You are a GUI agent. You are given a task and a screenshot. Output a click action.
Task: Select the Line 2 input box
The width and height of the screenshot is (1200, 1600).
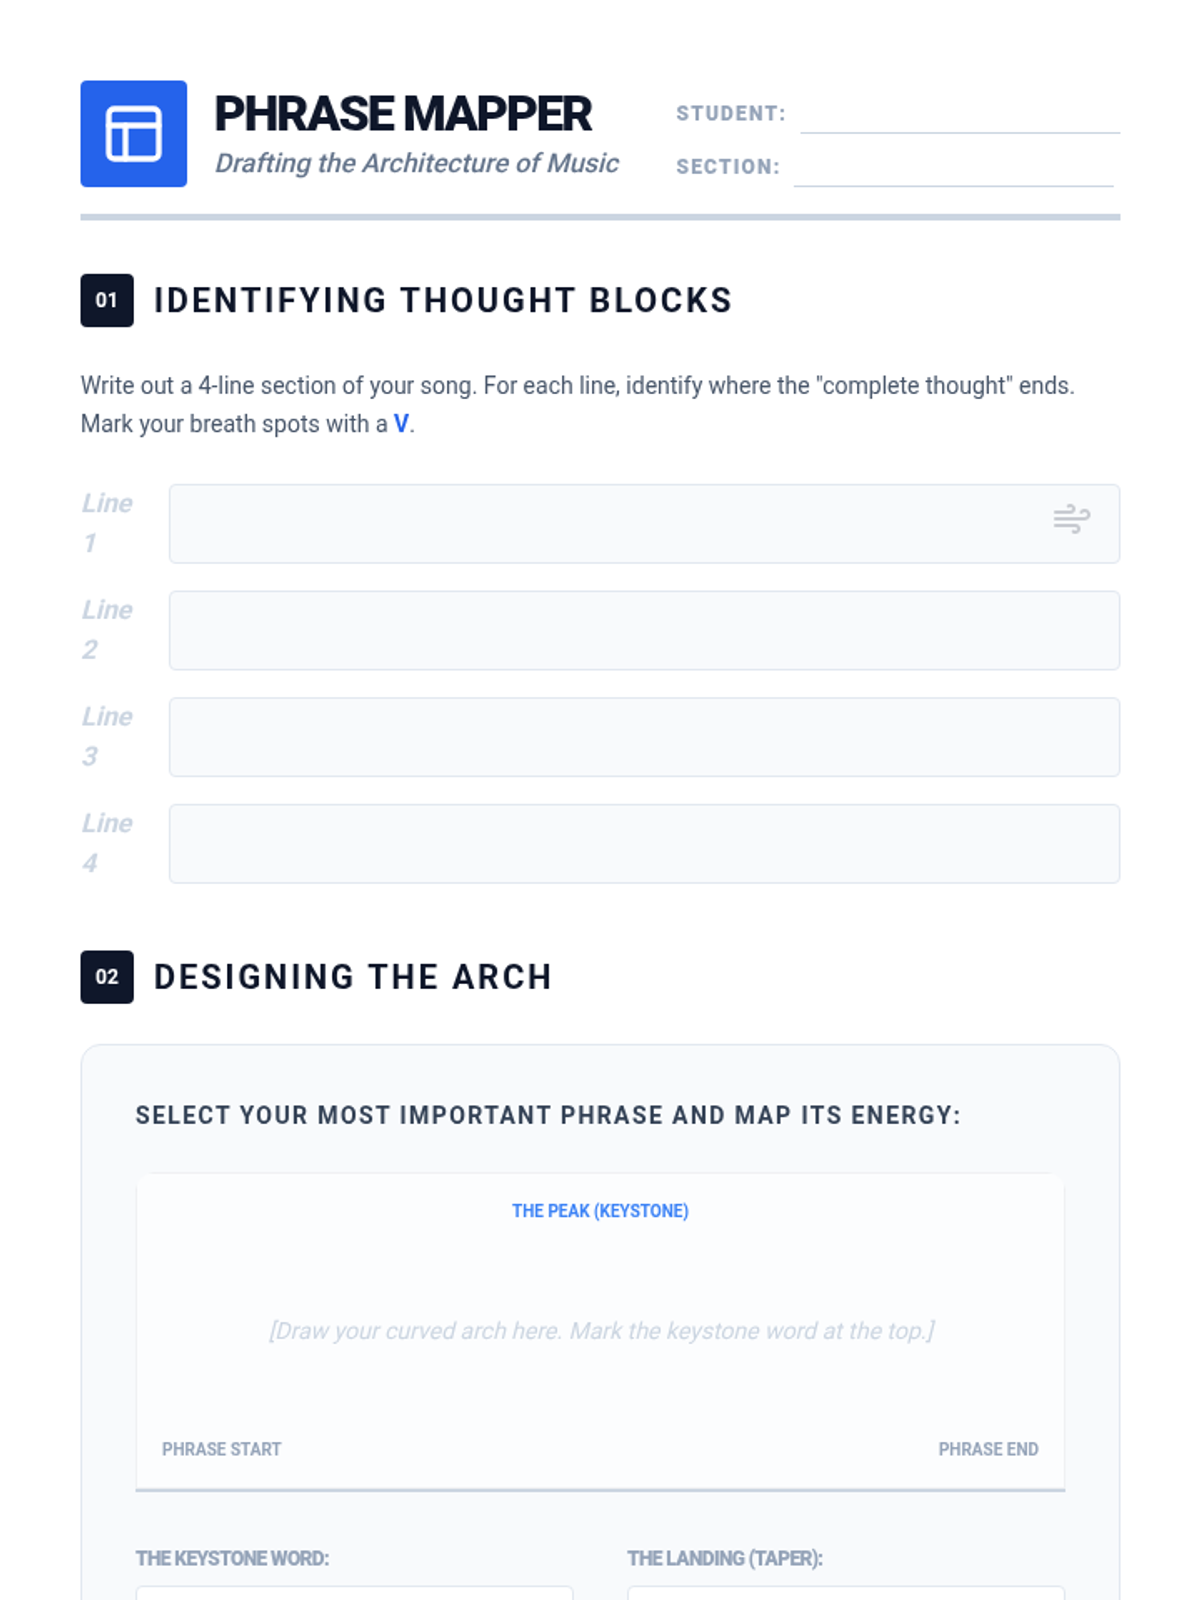(643, 631)
